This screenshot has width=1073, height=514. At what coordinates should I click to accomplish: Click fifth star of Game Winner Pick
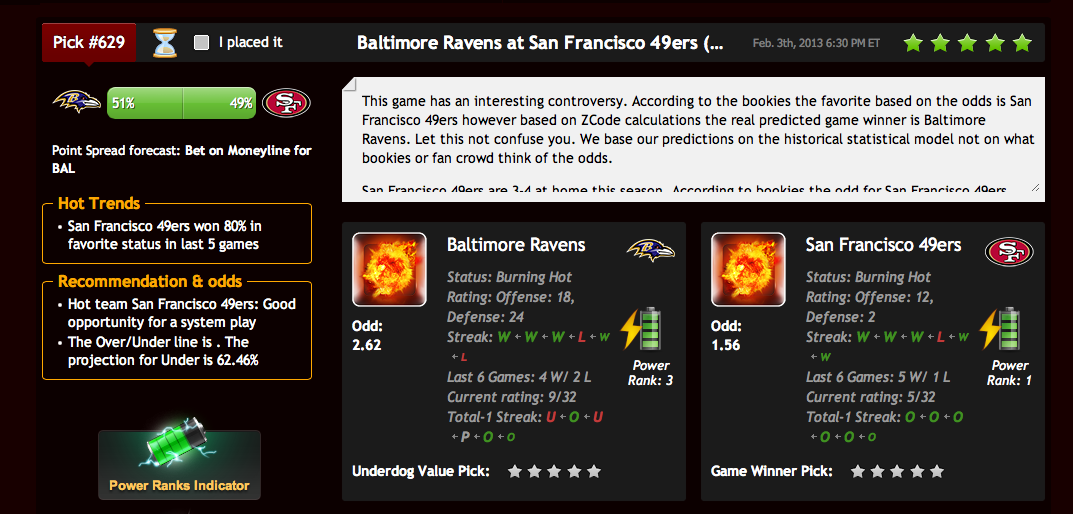tap(937, 471)
